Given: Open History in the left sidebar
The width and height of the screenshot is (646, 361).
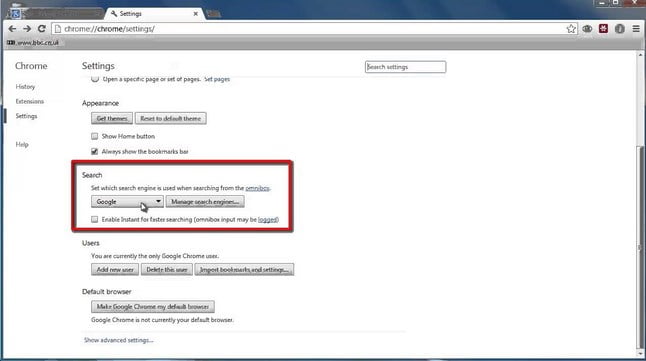Looking at the screenshot, I should [25, 87].
